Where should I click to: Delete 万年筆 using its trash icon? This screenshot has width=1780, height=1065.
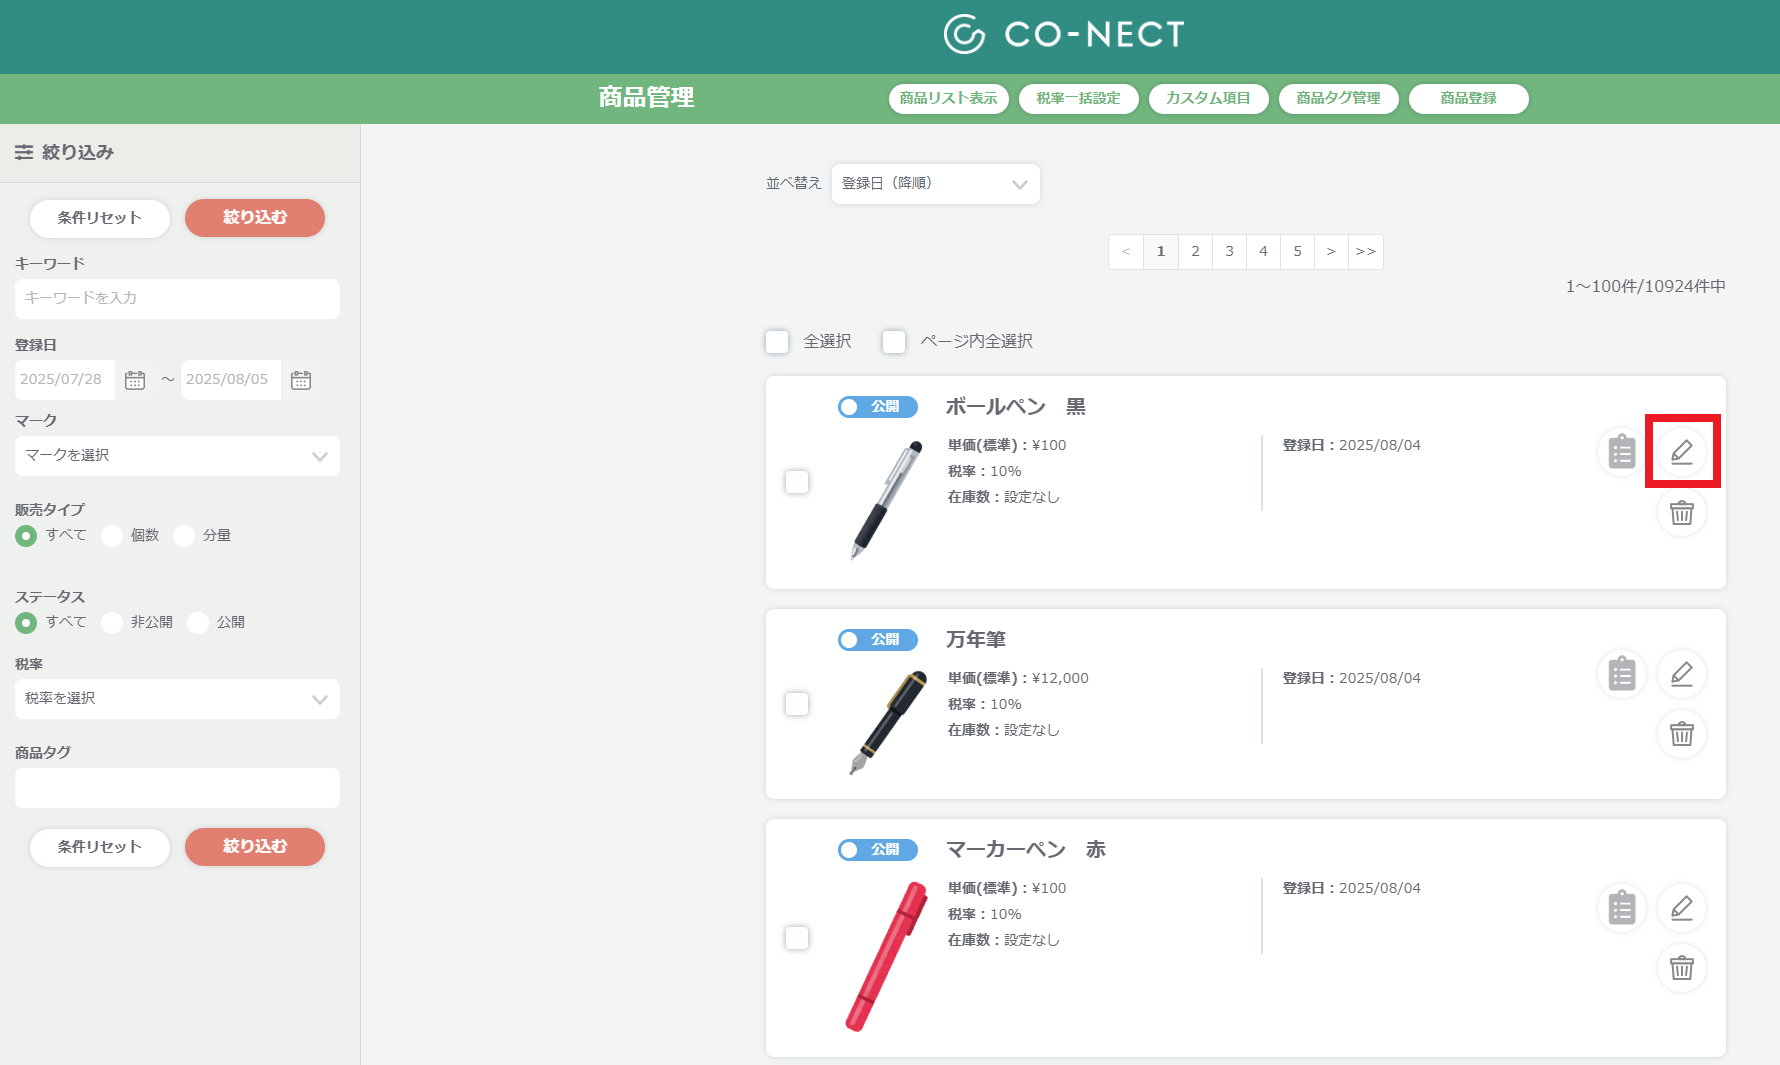(1682, 734)
